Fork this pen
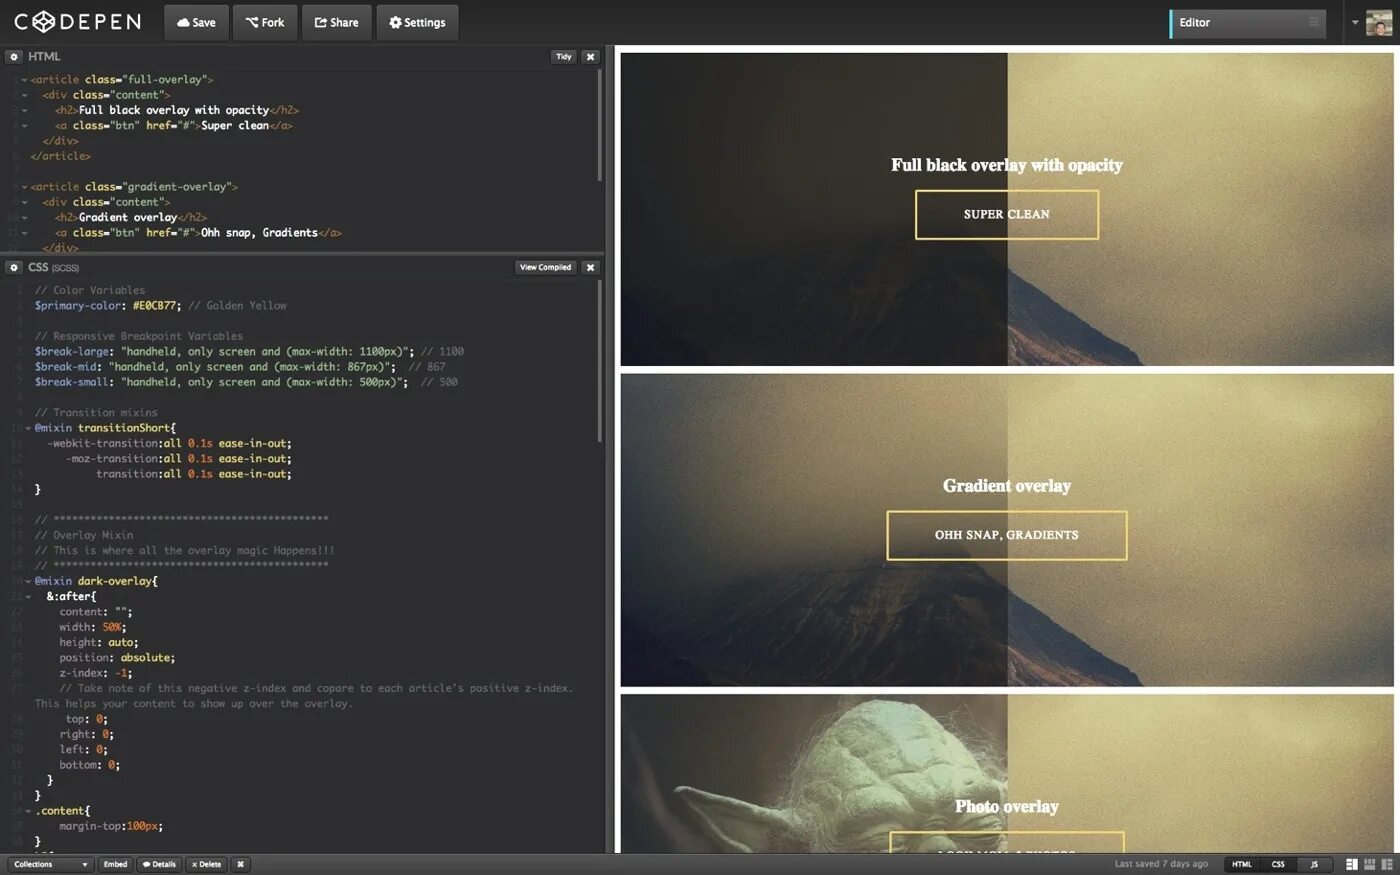The height and width of the screenshot is (875, 1400). pyautogui.click(x=265, y=22)
